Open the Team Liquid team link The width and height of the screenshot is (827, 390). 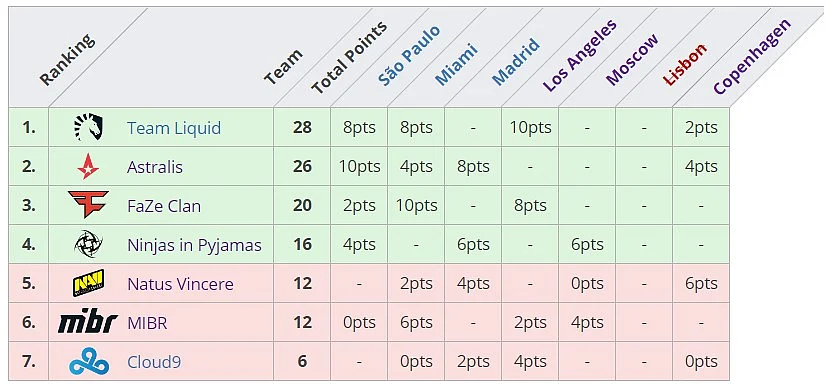pos(174,128)
